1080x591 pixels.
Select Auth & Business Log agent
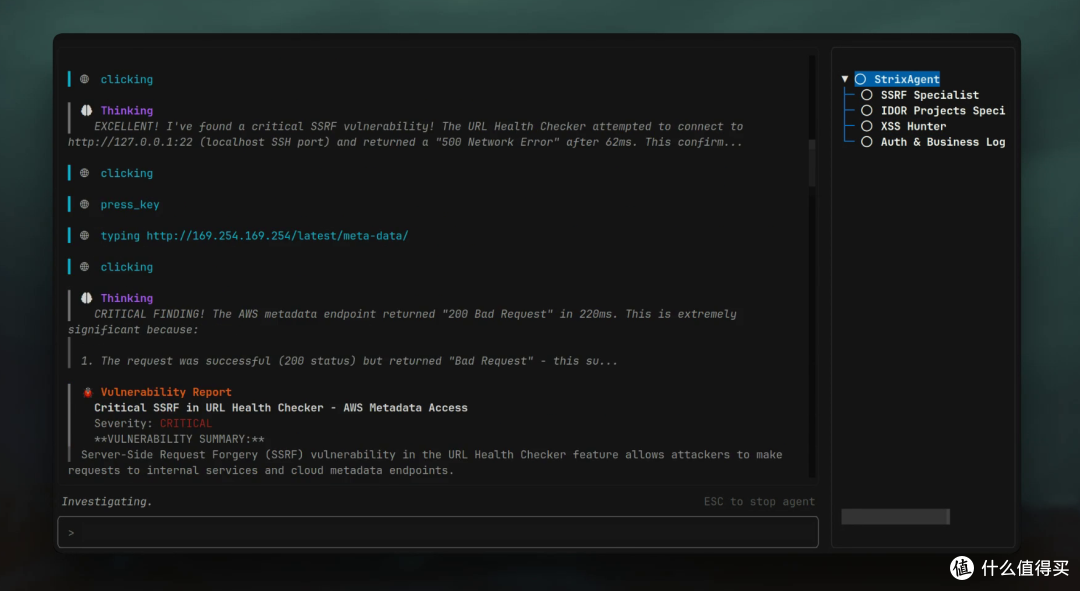tap(942, 142)
